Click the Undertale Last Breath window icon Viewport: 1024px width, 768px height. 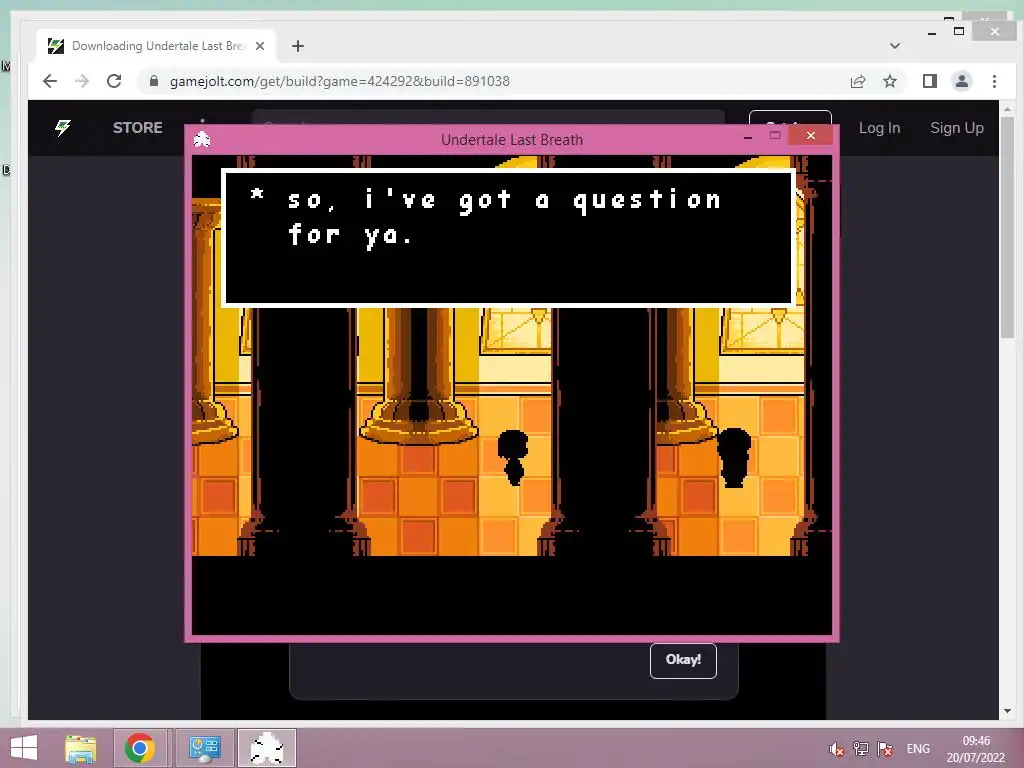tap(202, 139)
